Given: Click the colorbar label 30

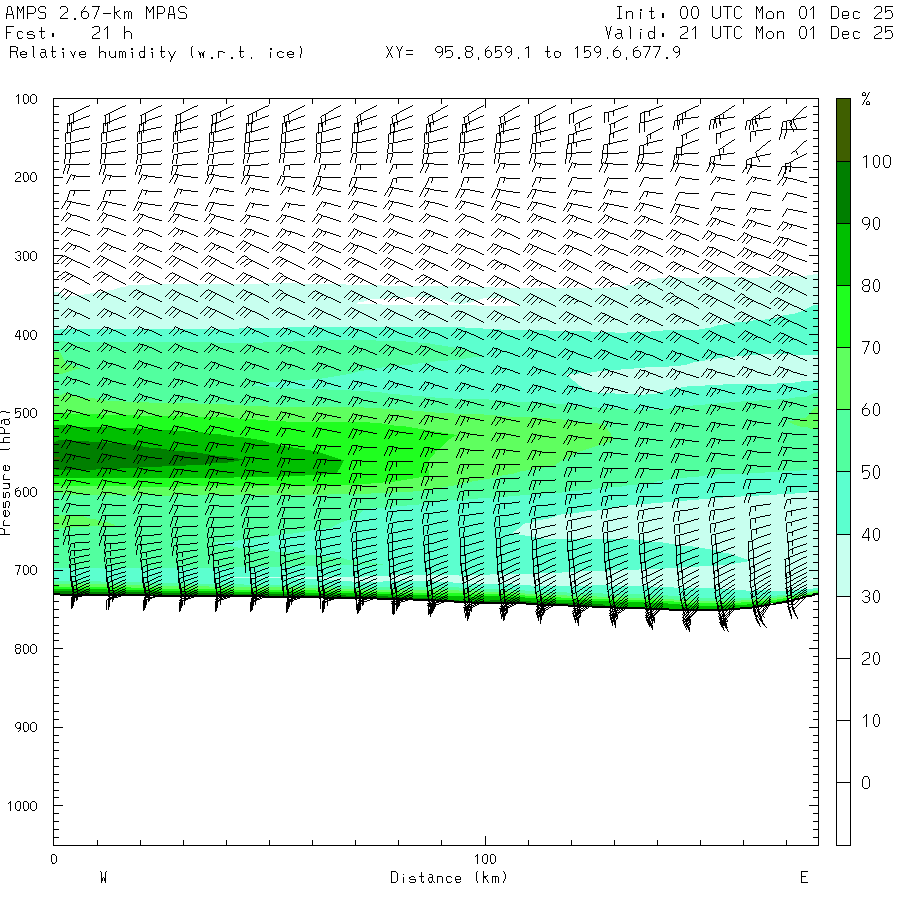Looking at the screenshot, I should (871, 597).
